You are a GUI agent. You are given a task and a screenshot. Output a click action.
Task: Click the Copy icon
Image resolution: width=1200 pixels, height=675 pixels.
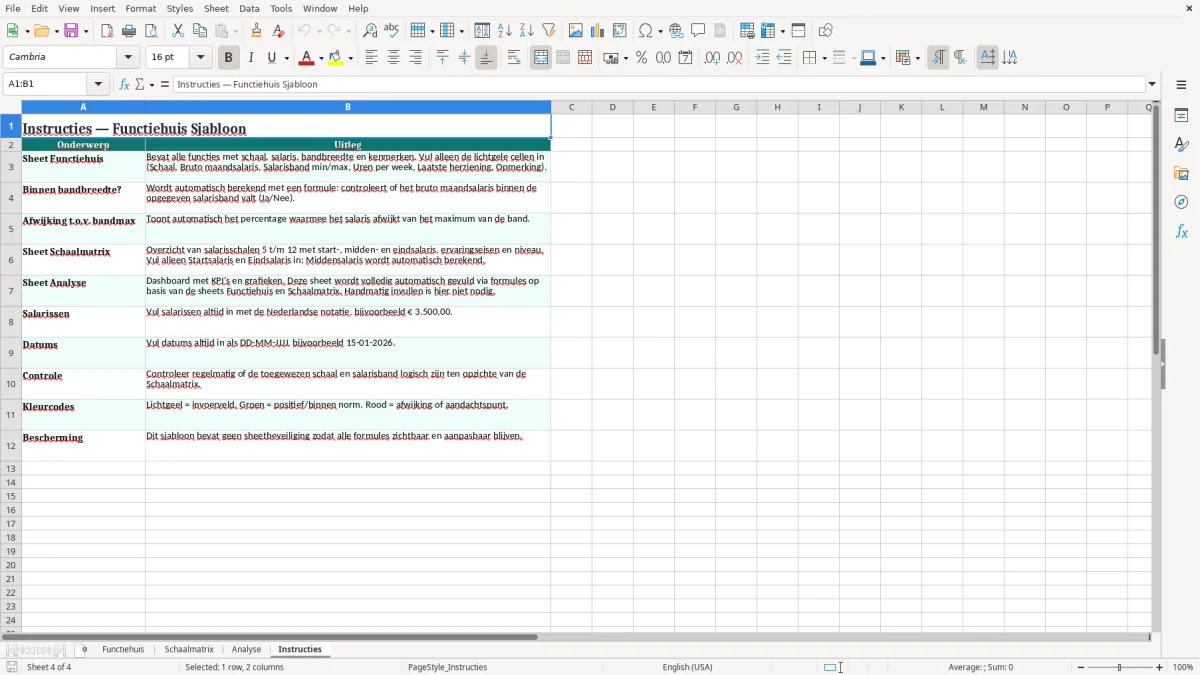click(200, 31)
